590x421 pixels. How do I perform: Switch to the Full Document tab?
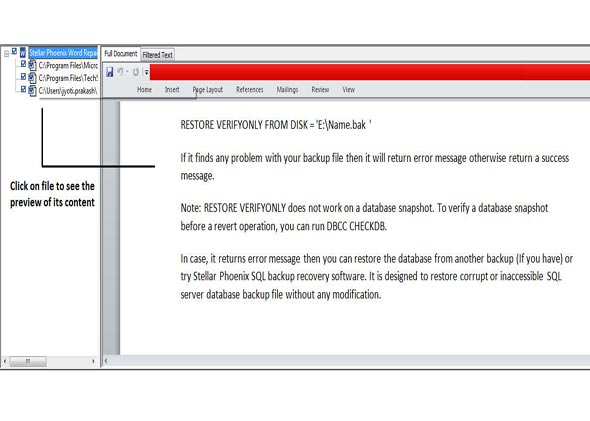[121, 54]
